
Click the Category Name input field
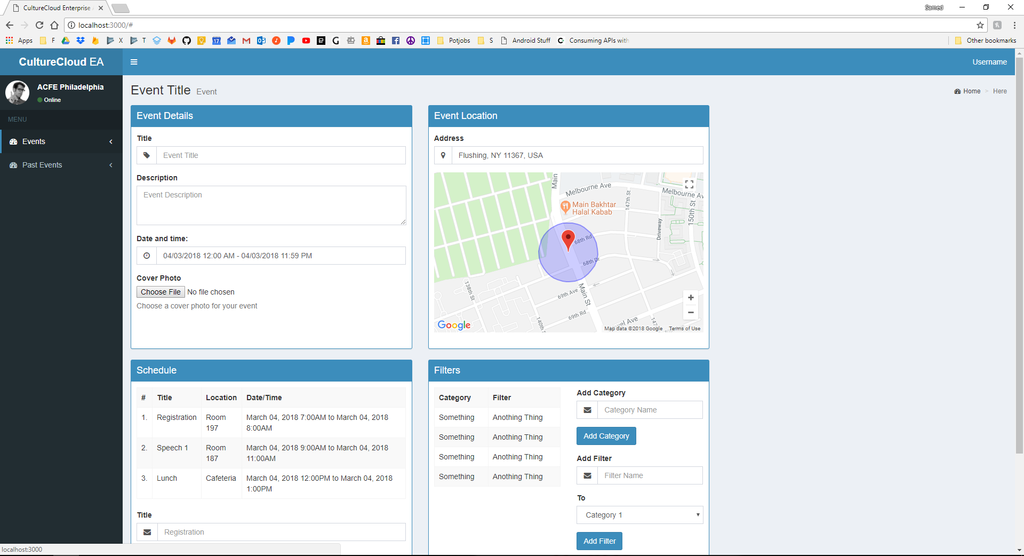[650, 410]
